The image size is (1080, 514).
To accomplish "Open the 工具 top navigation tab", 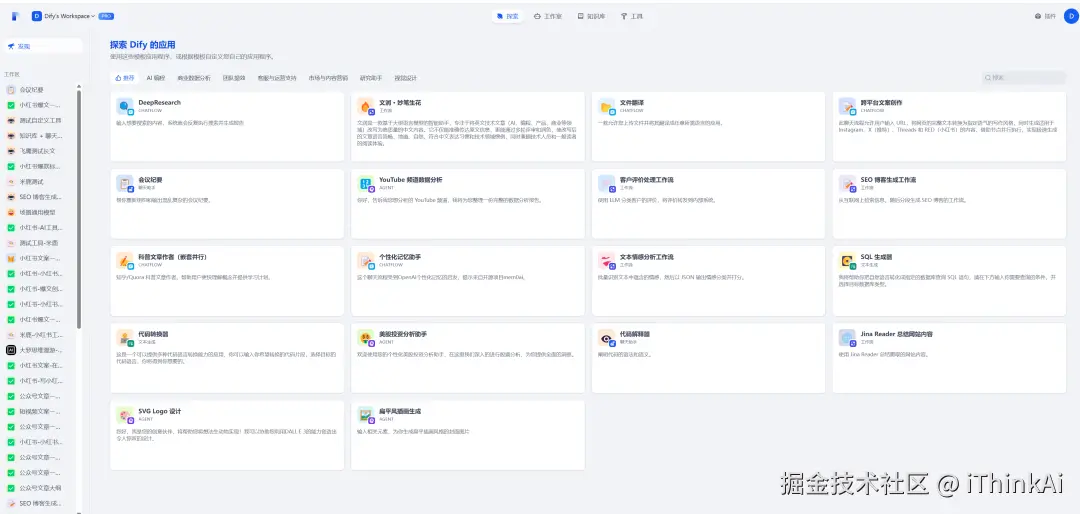I will click(632, 16).
